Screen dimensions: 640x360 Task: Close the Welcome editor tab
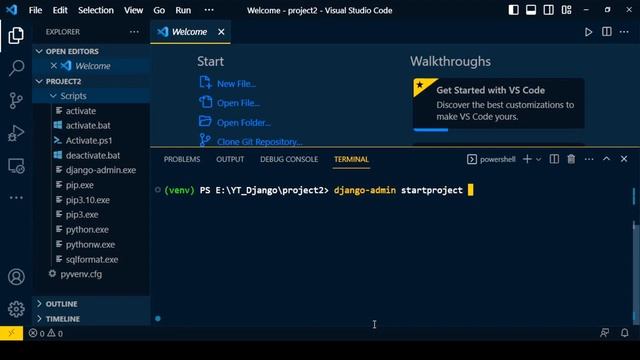pyautogui.click(x=221, y=32)
